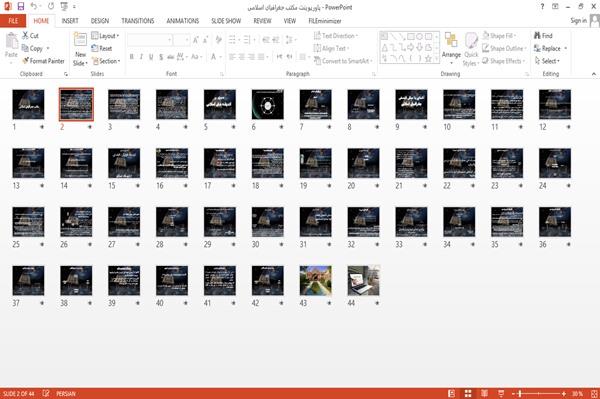The image size is (600, 399).
Task: Open the FILE tab
Action: click(x=13, y=21)
